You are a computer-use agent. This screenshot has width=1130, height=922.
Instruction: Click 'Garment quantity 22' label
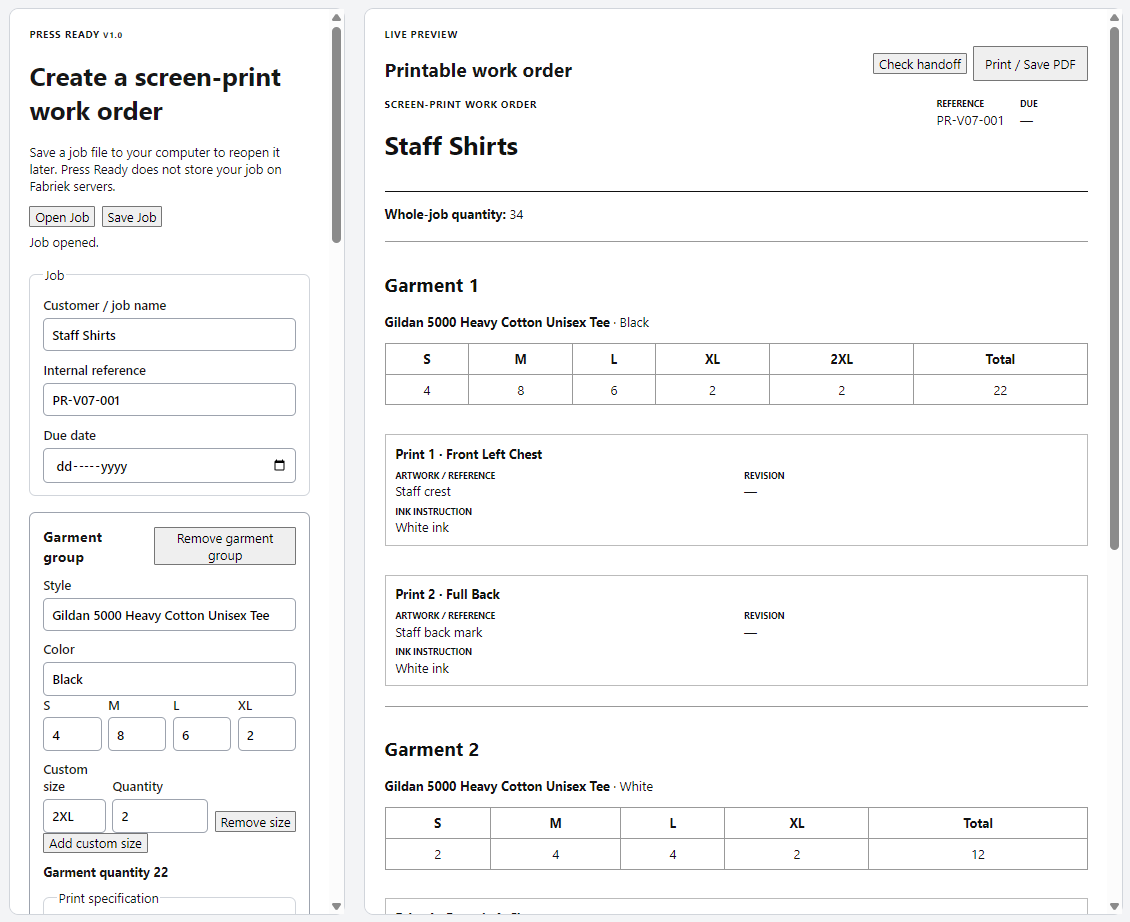coord(105,872)
